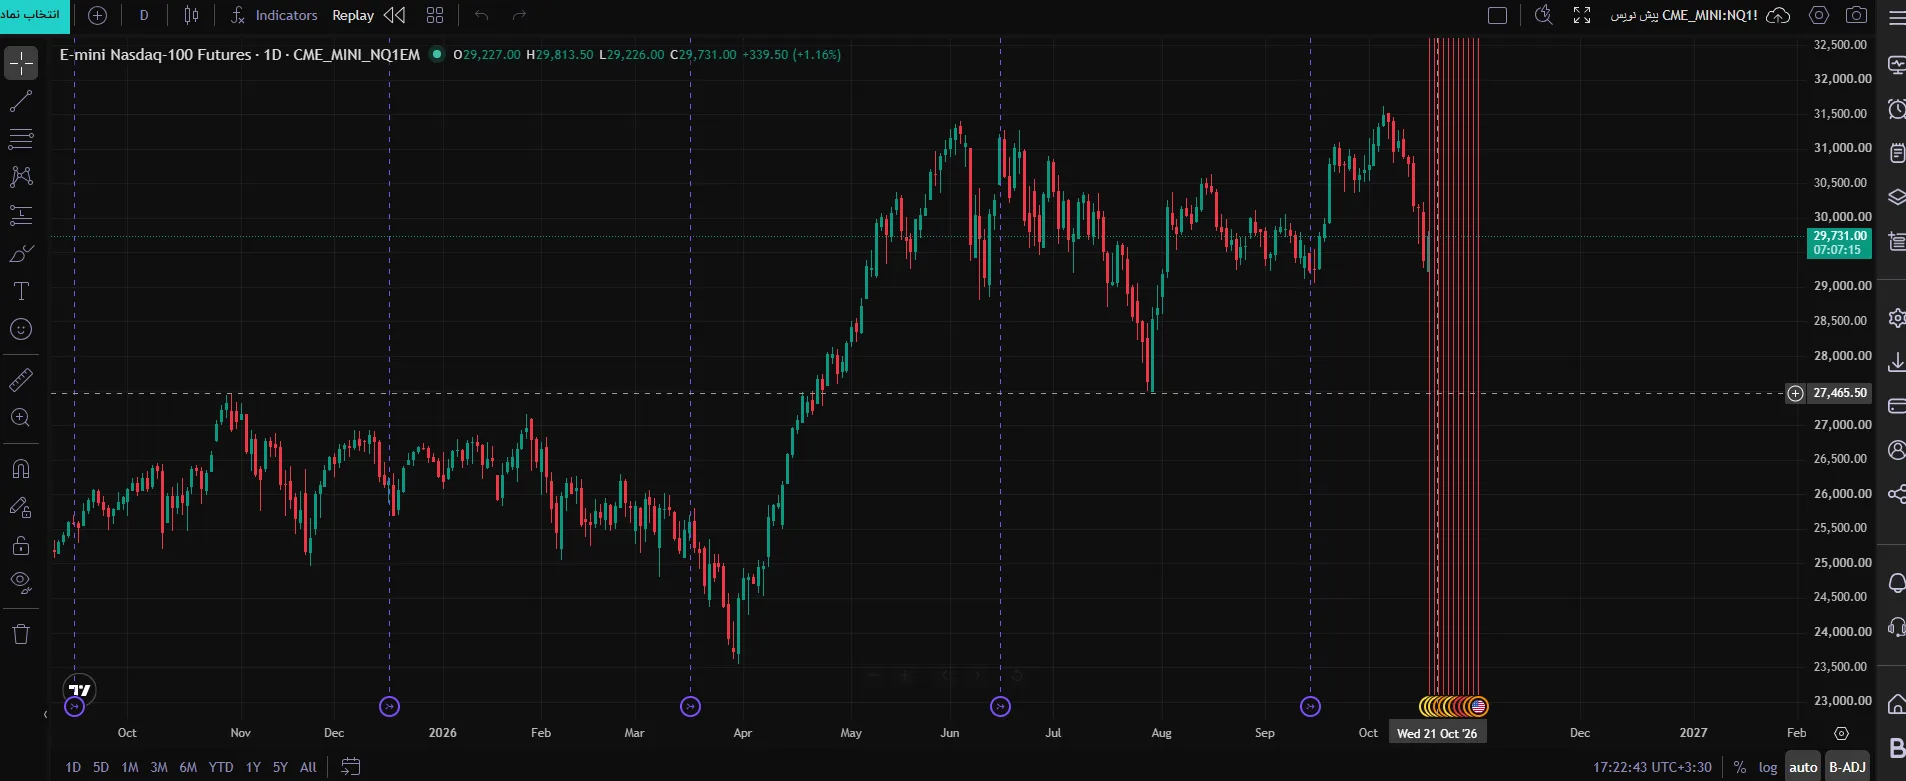Click the teal symbol selection button
The height and width of the screenshot is (781, 1906).
35,15
